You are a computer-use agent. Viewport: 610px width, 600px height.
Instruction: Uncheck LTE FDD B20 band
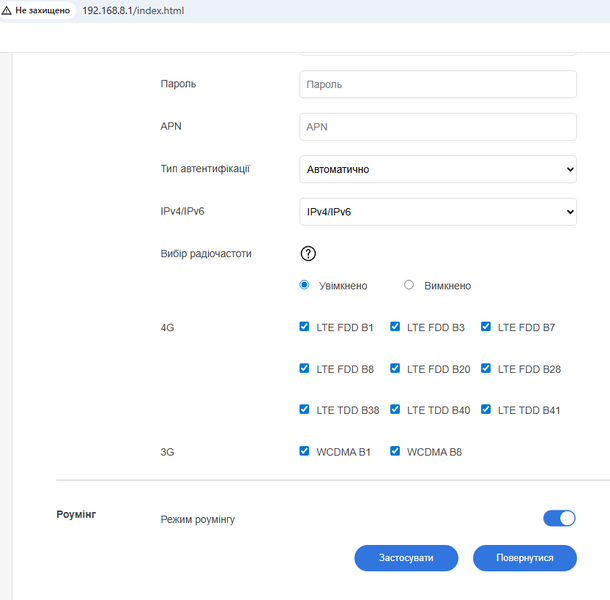tap(395, 368)
